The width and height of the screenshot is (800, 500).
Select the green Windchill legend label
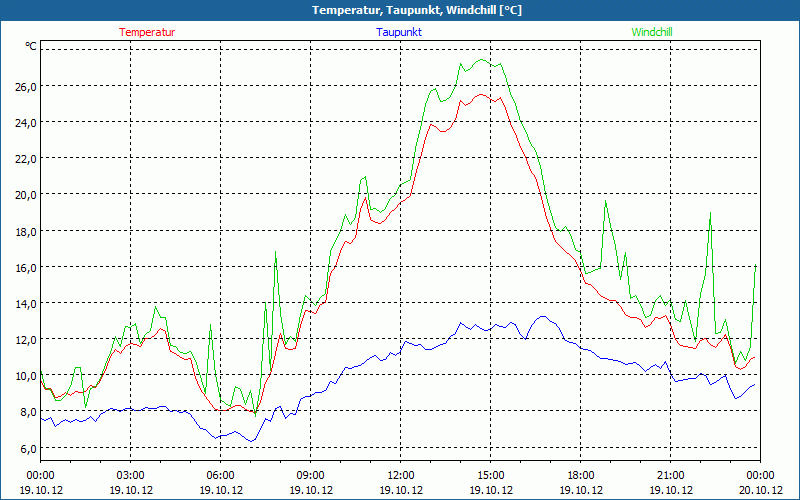pos(652,32)
